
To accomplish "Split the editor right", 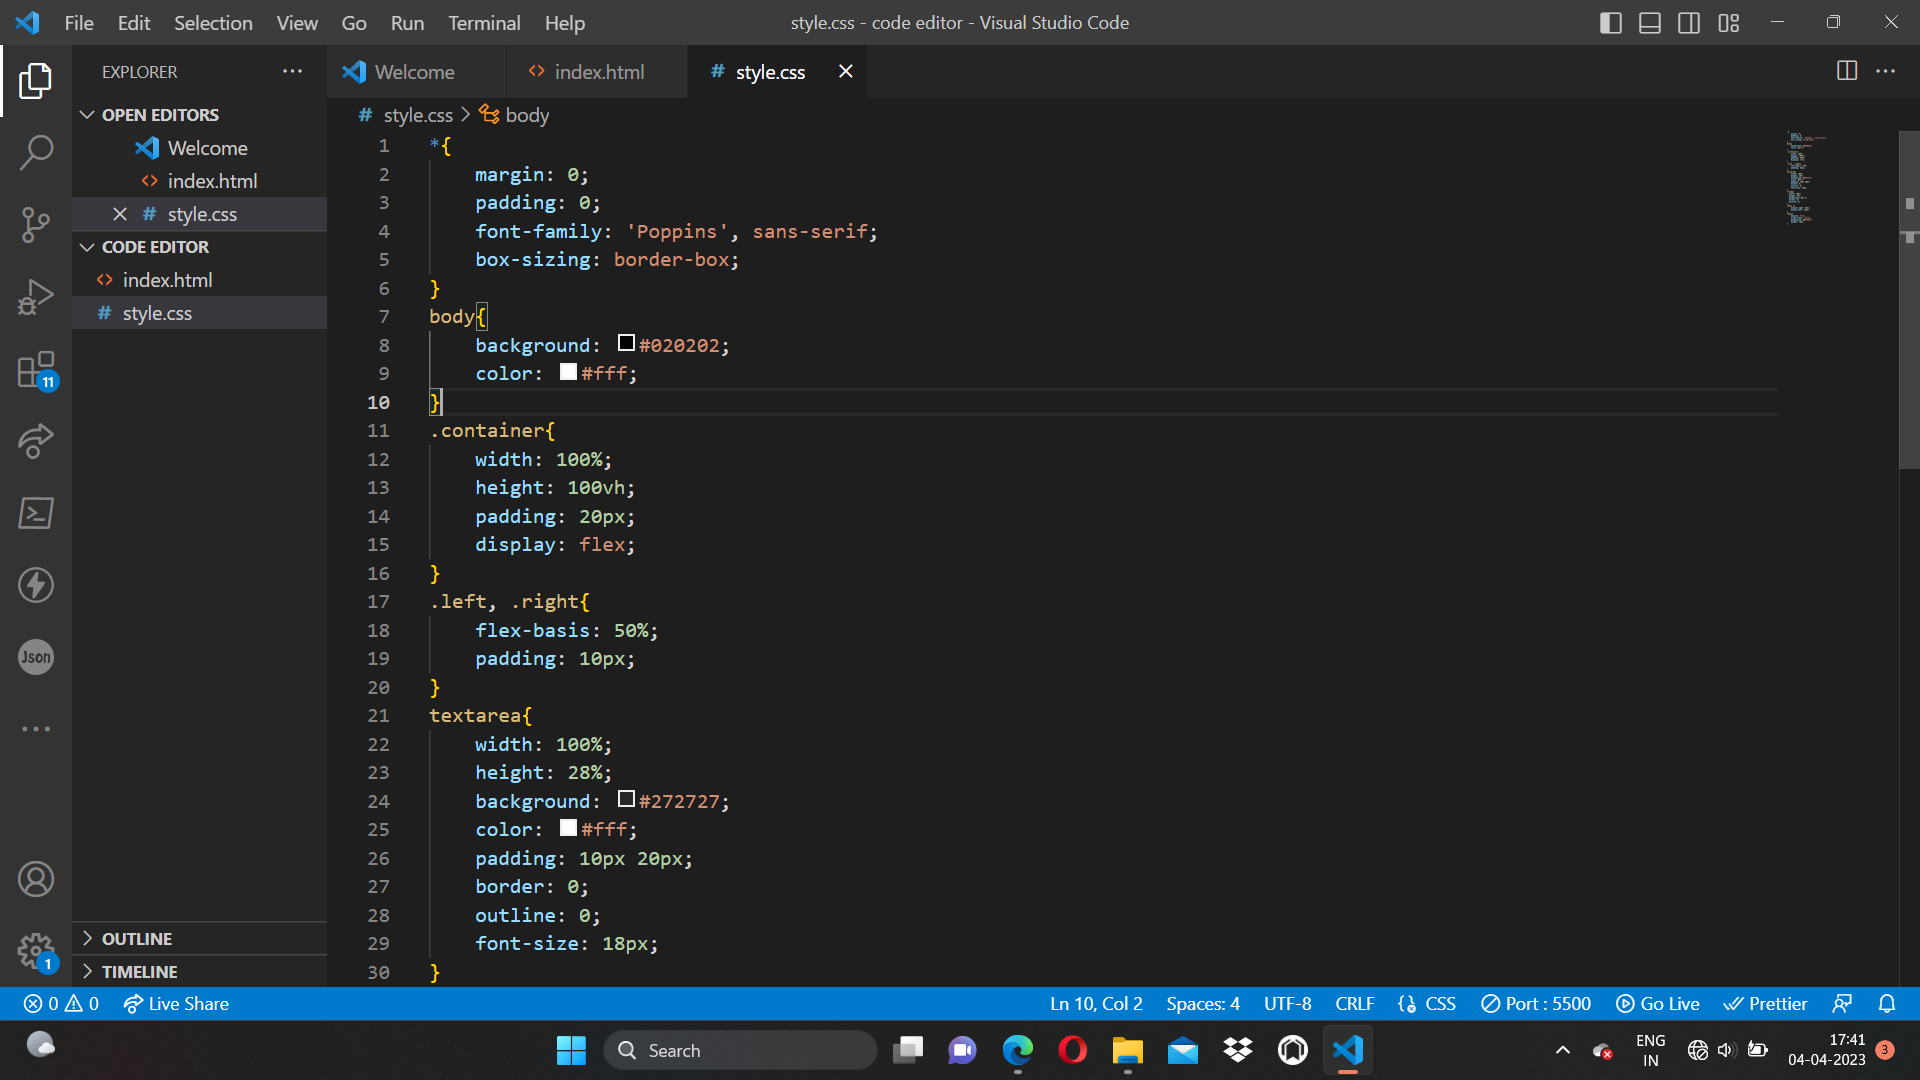I will [1847, 71].
